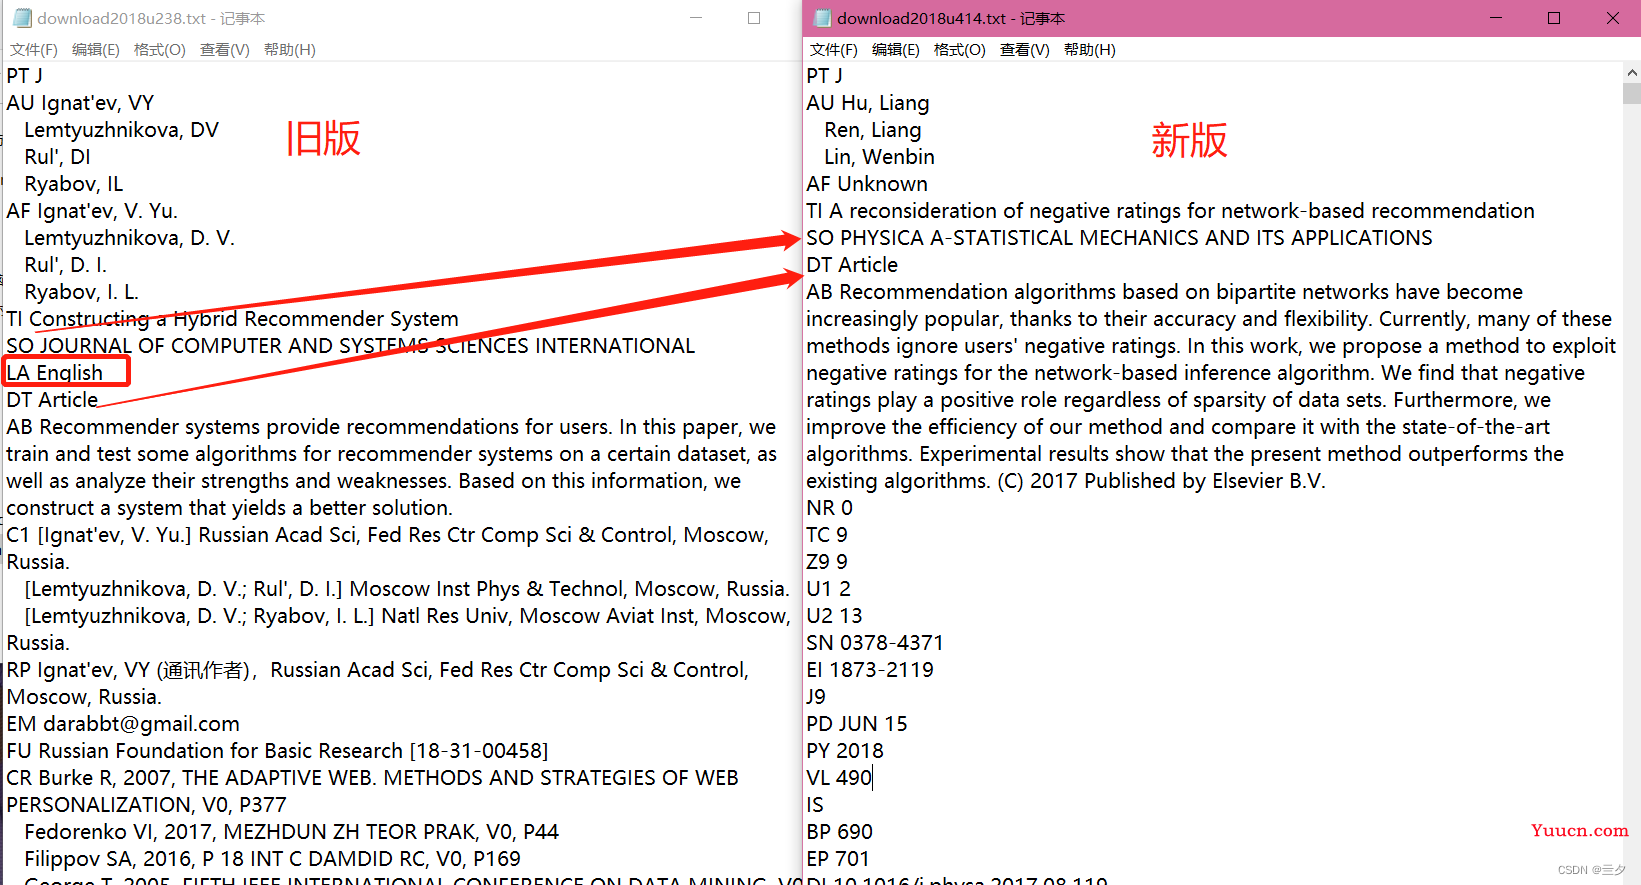
Task: Click title bar text download2018u238.txt
Action: coord(151,18)
